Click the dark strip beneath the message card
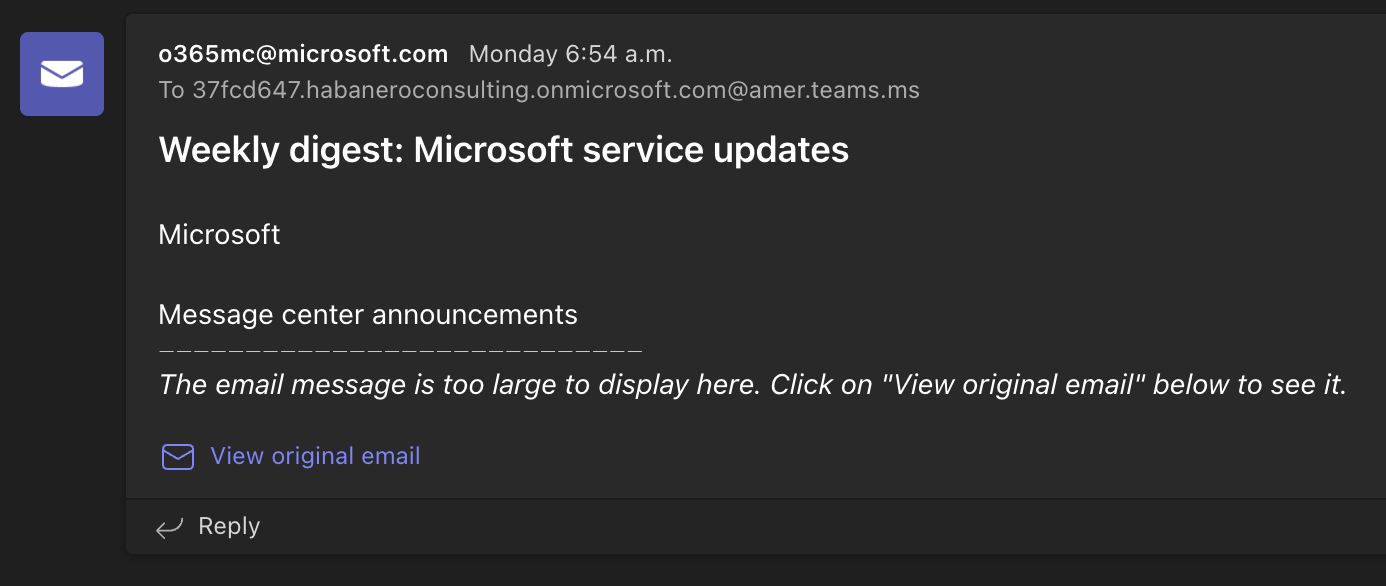 click(700, 571)
